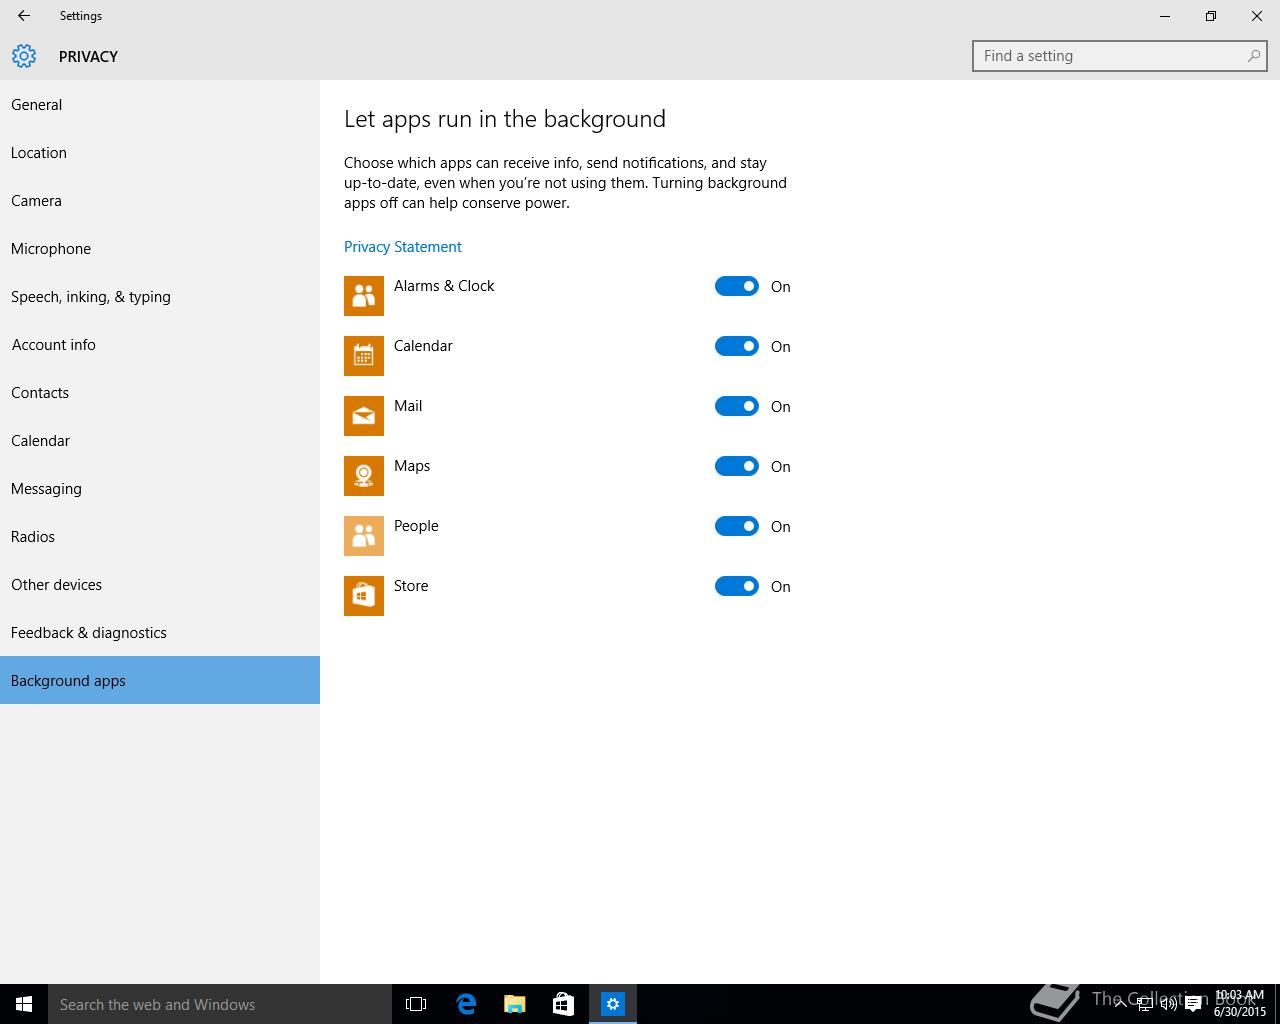Select Location in the sidebar
This screenshot has width=1280, height=1024.
click(x=160, y=153)
